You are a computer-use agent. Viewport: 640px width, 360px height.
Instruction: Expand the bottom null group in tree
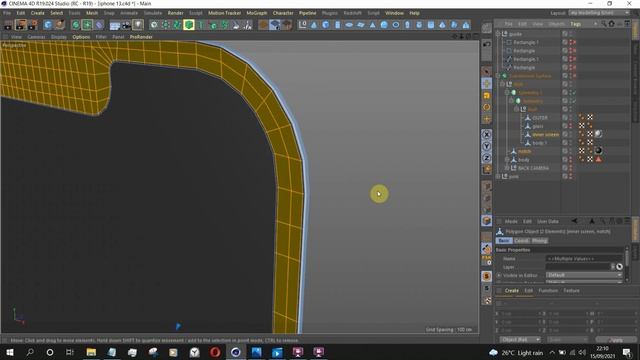(x=498, y=176)
